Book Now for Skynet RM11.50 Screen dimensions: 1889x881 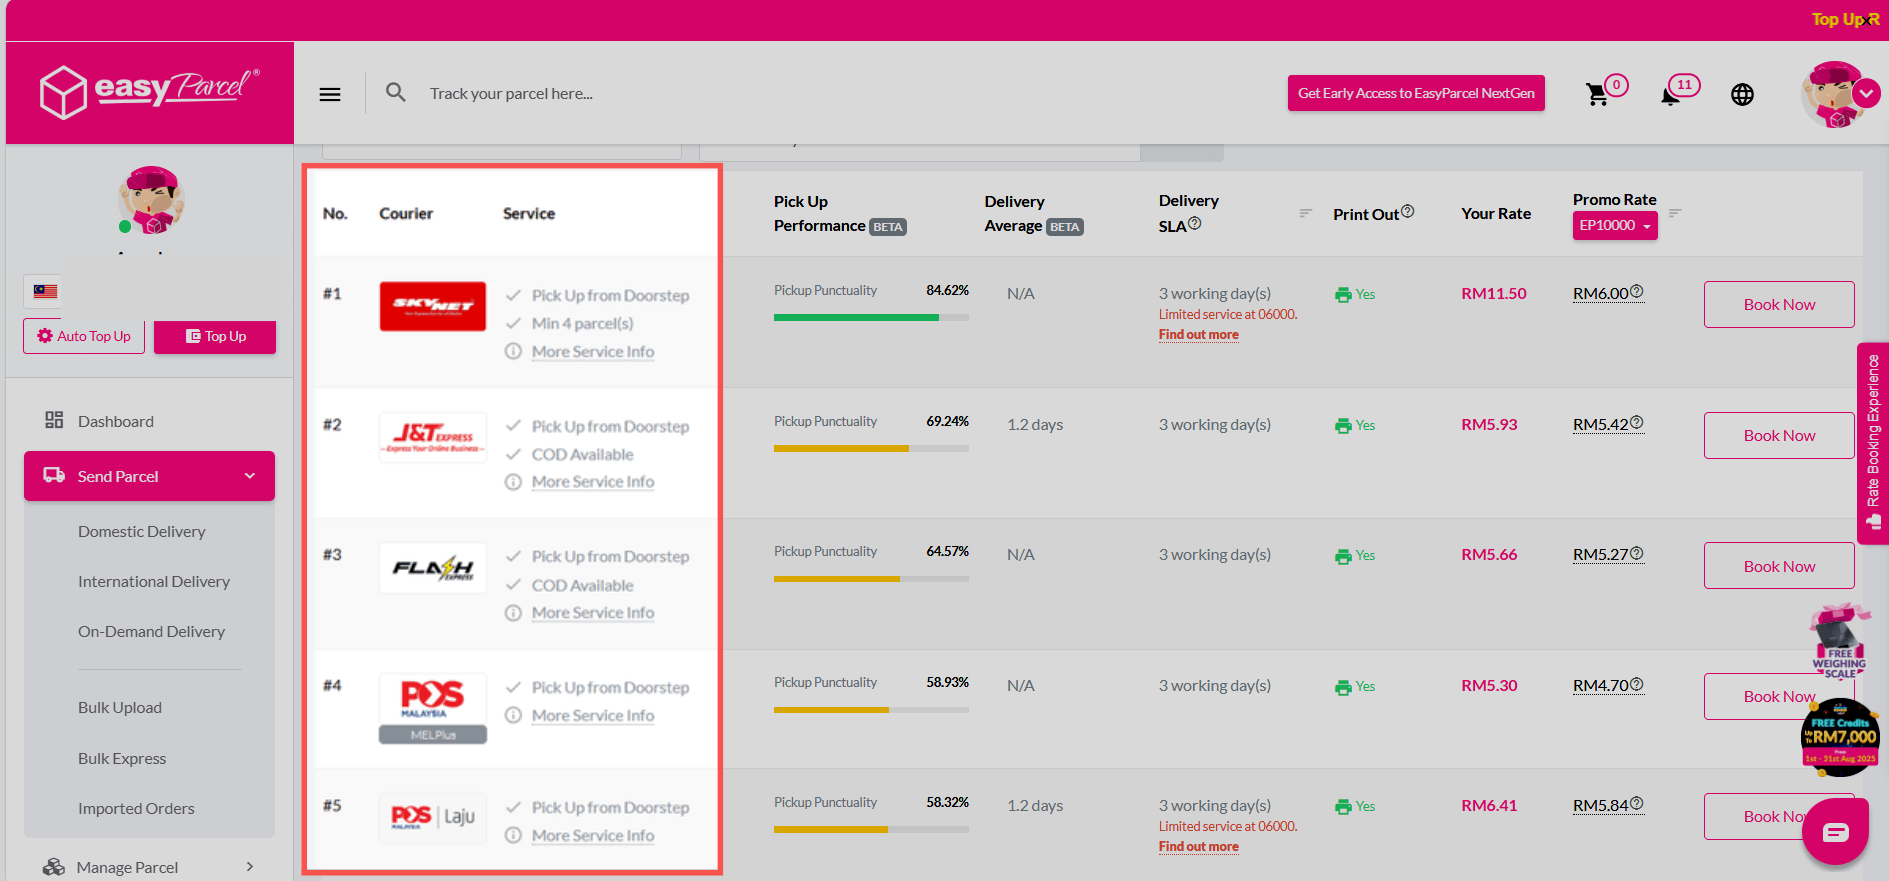[1779, 304]
